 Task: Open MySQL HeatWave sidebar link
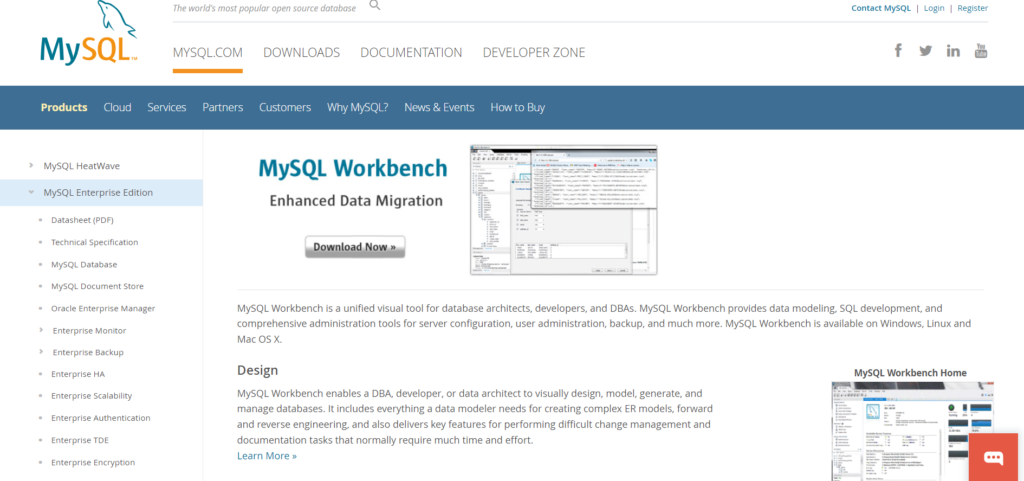tap(82, 166)
